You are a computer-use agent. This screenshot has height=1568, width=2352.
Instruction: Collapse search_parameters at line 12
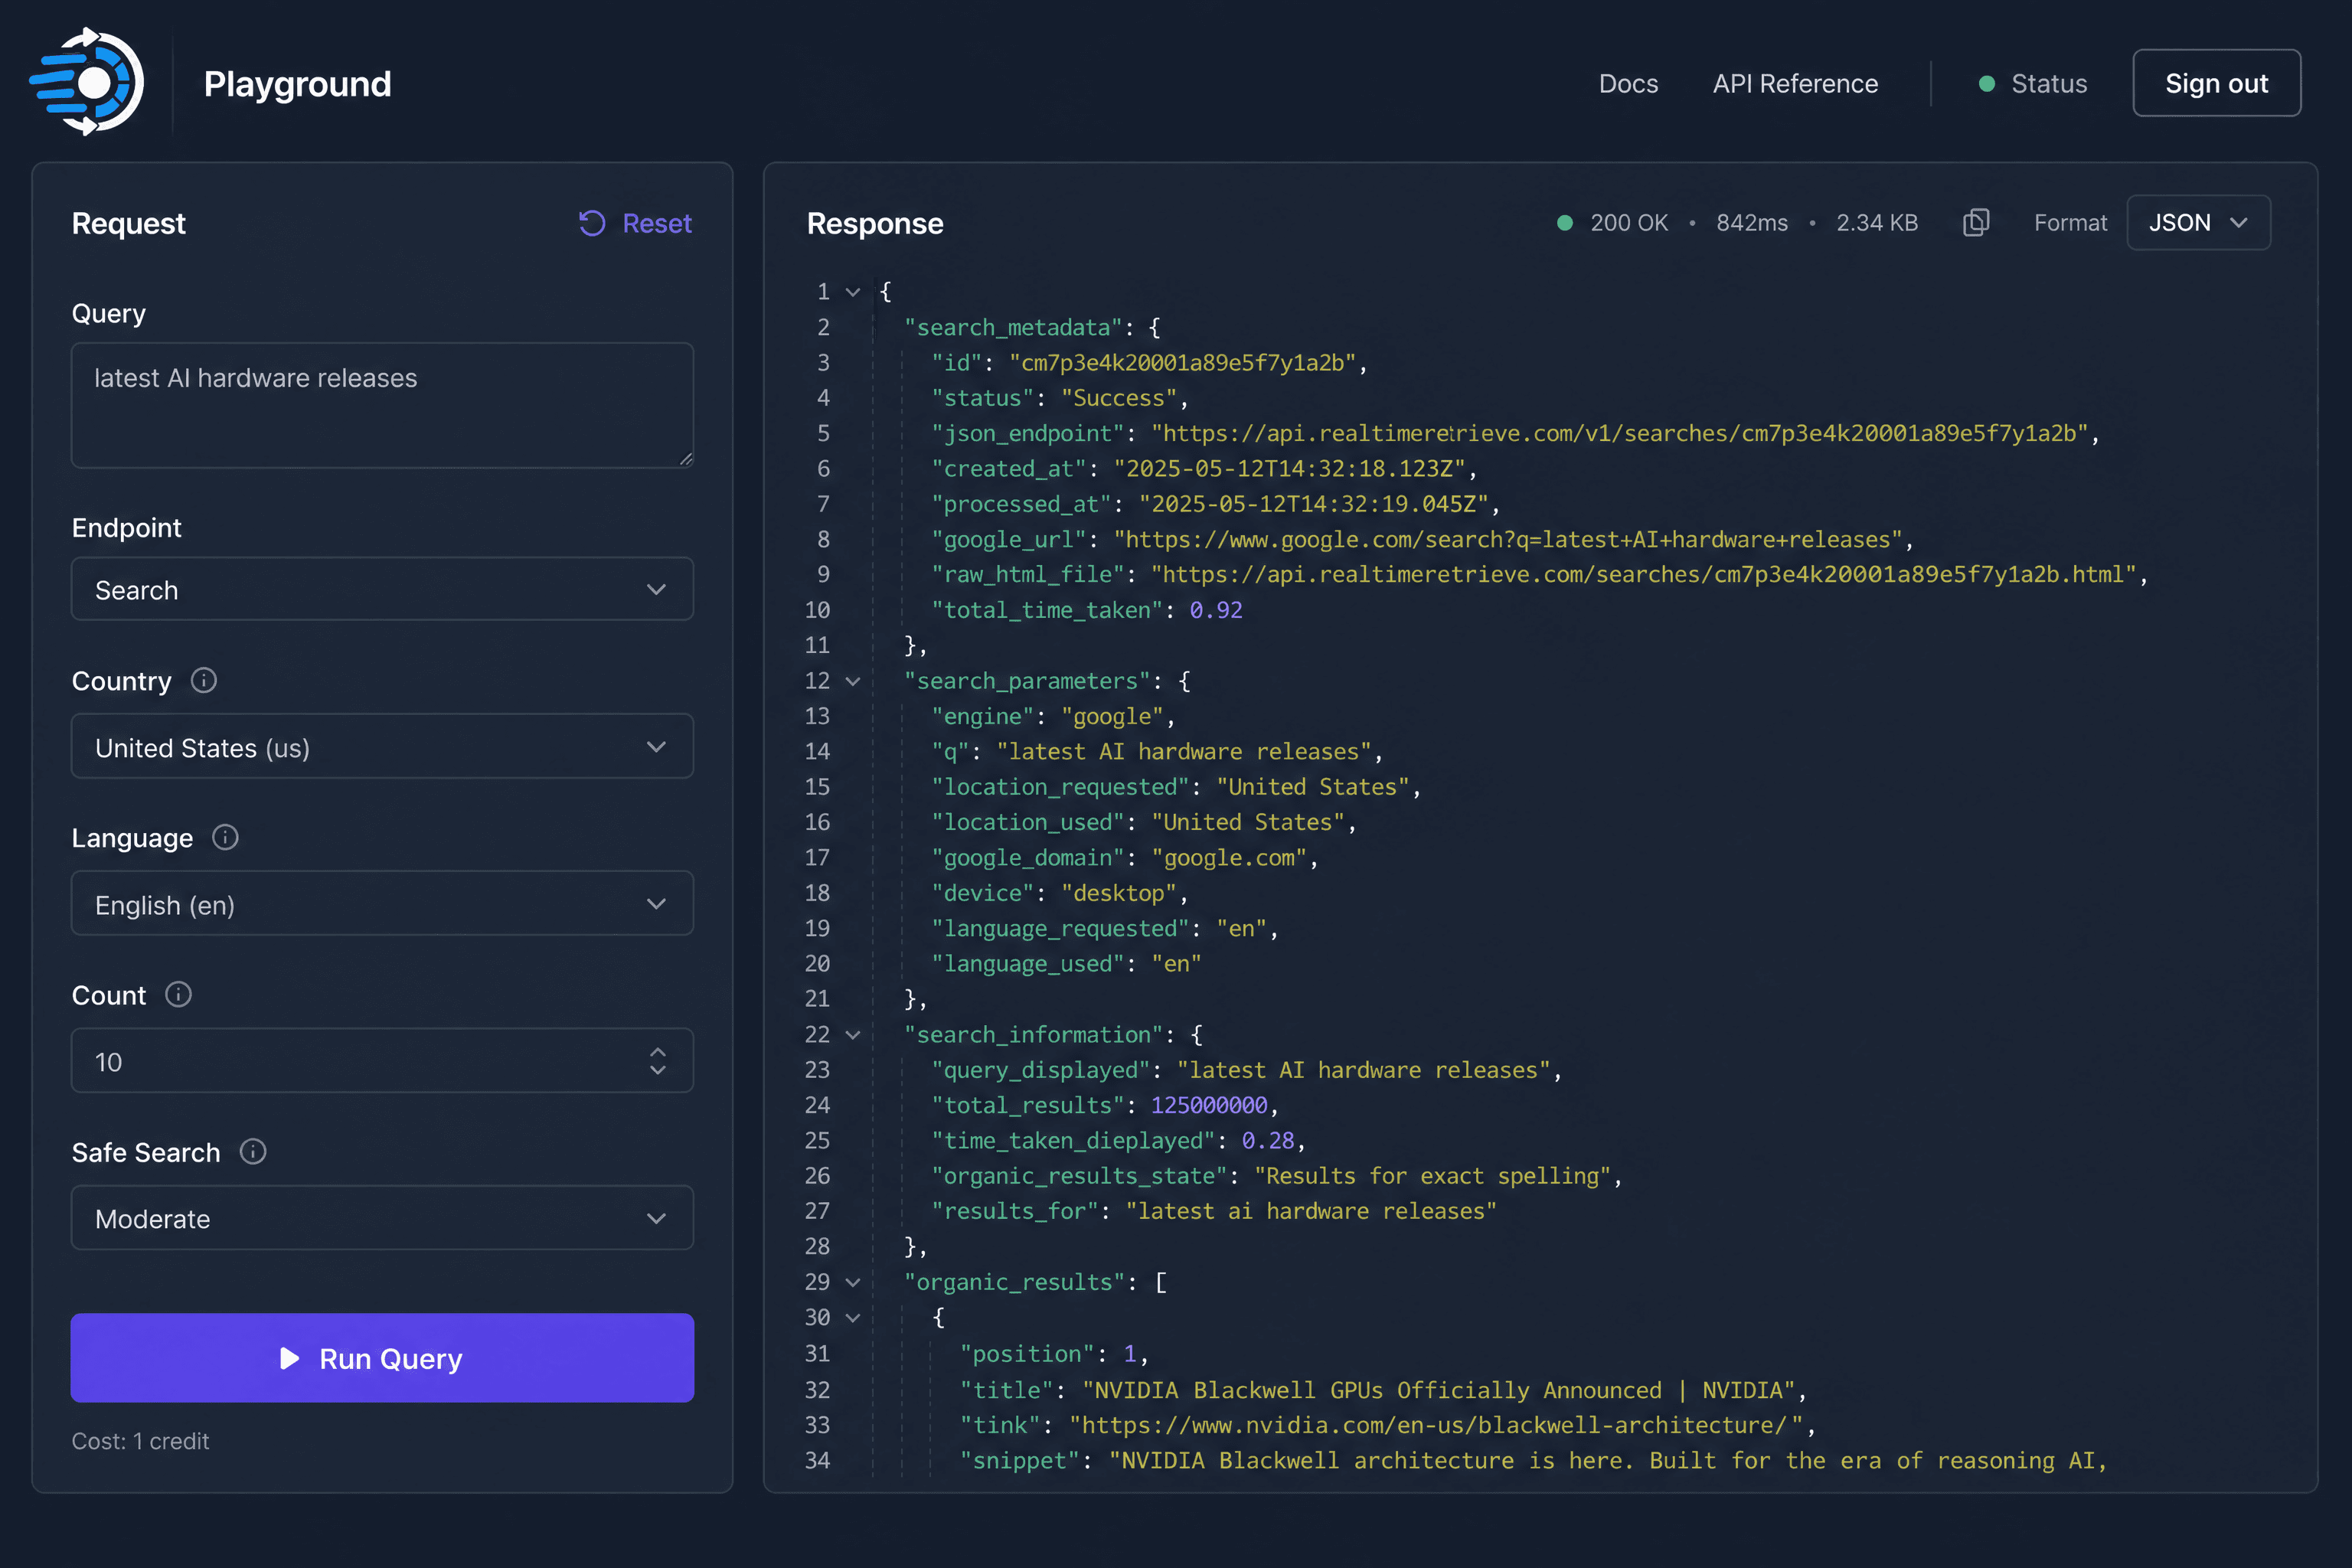[853, 681]
